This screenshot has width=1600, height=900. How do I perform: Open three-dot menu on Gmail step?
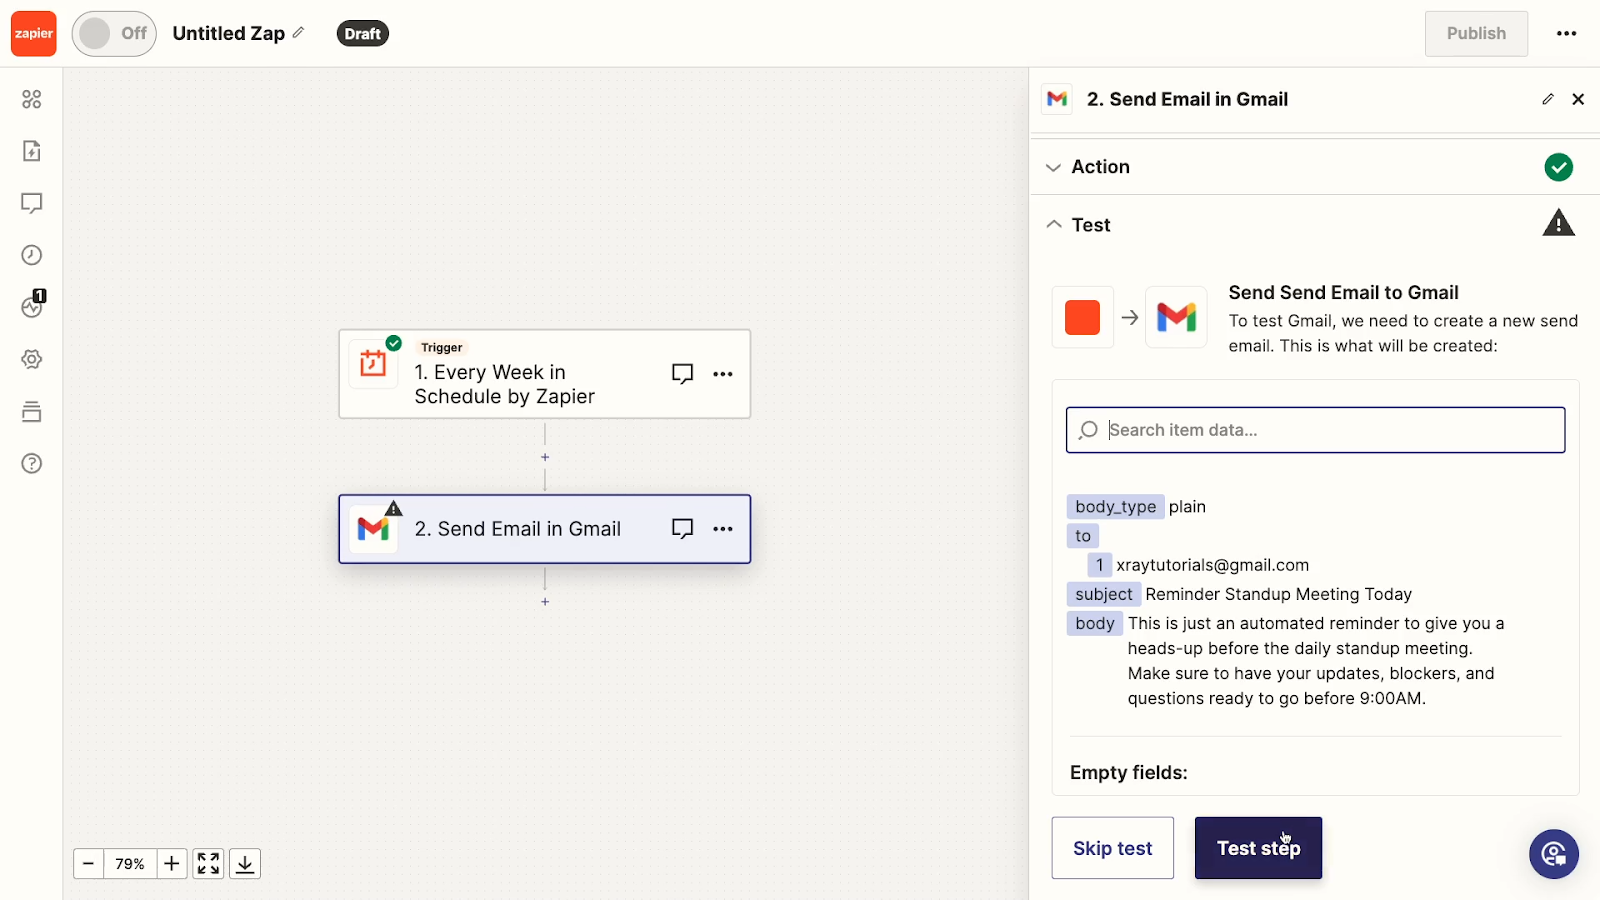(x=723, y=529)
